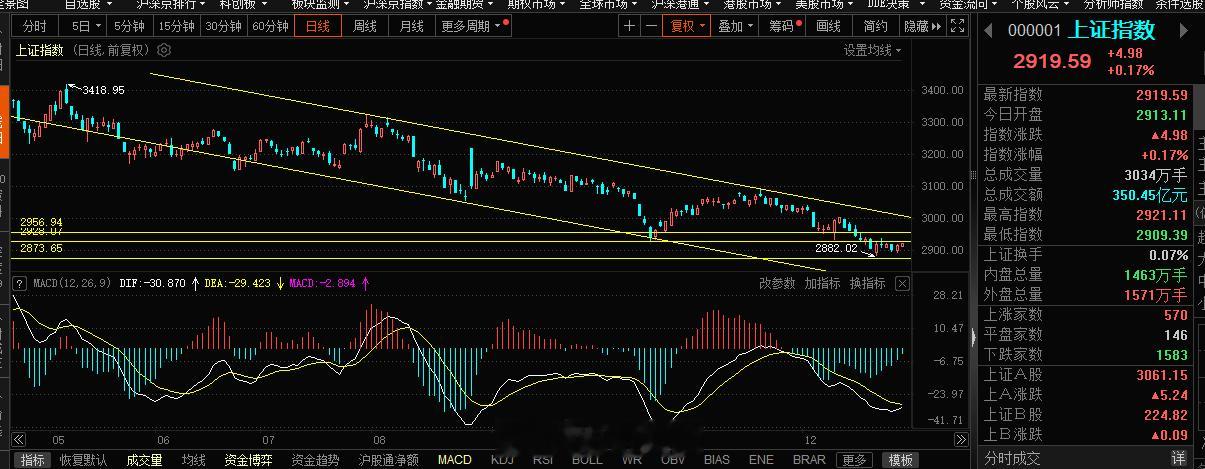
Task: Toggle fullscreen chart icon in top toolbar
Action: click(x=958, y=26)
